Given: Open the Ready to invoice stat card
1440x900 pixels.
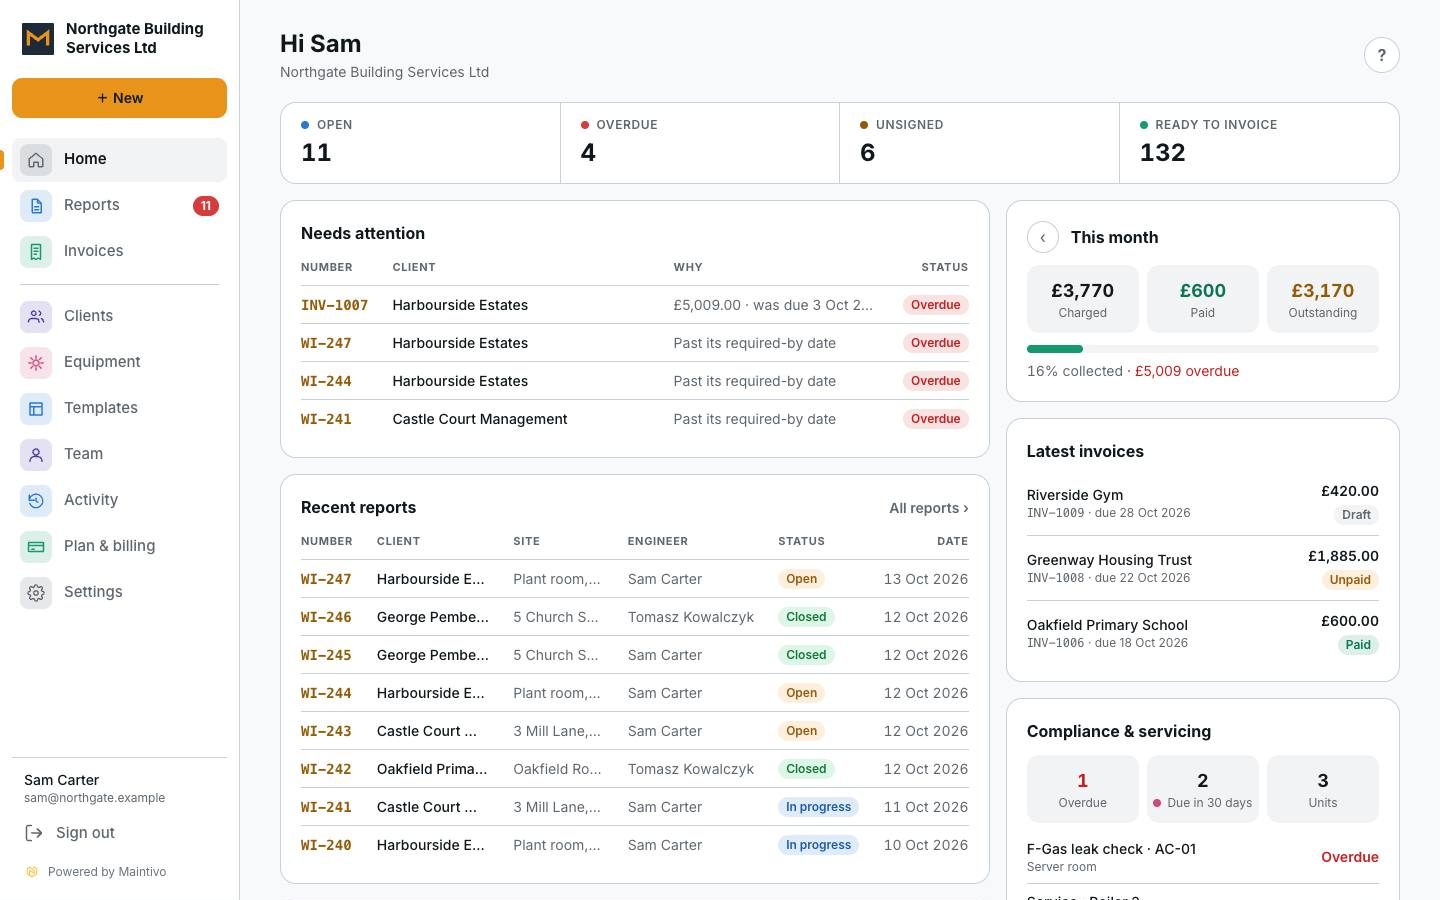Looking at the screenshot, I should click(1259, 143).
